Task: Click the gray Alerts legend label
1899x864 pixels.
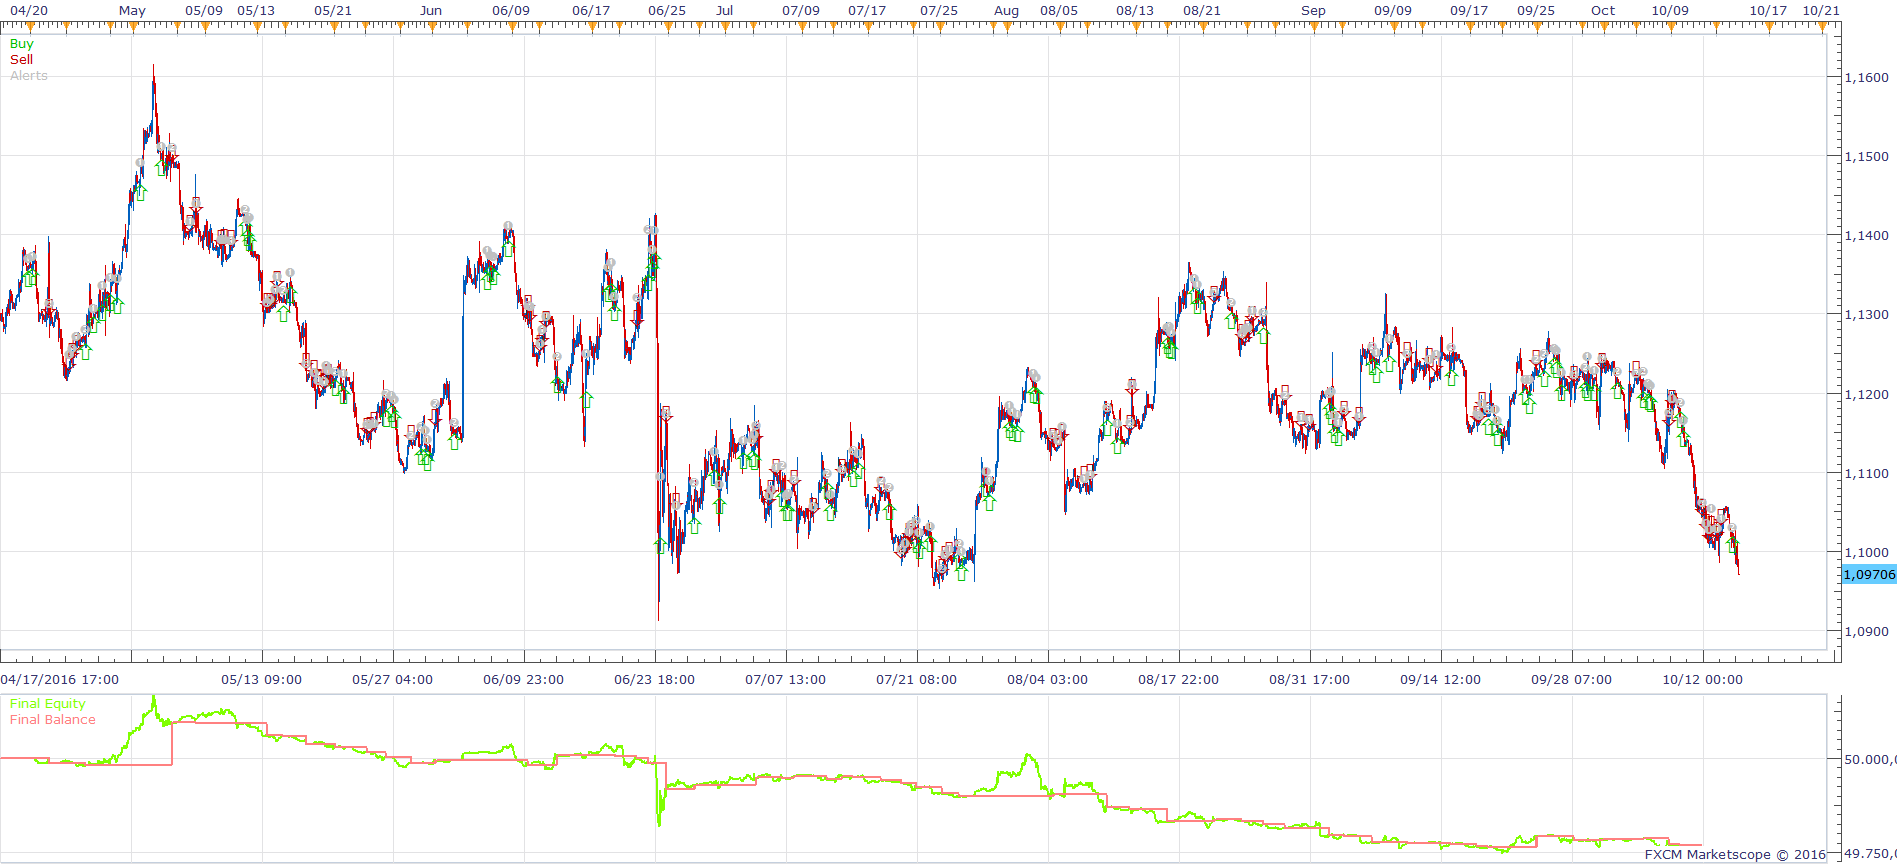Action: [29, 76]
